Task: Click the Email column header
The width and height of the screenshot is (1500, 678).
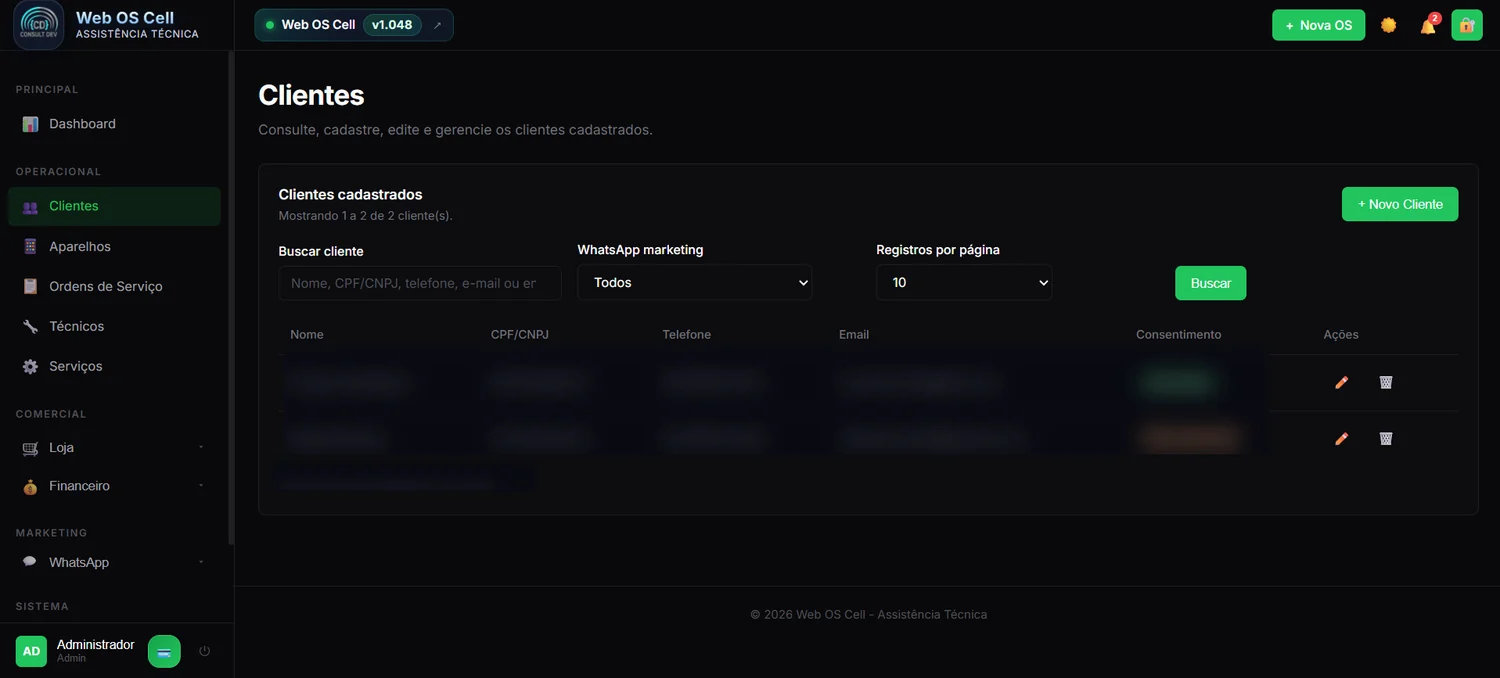Action: [x=854, y=335]
